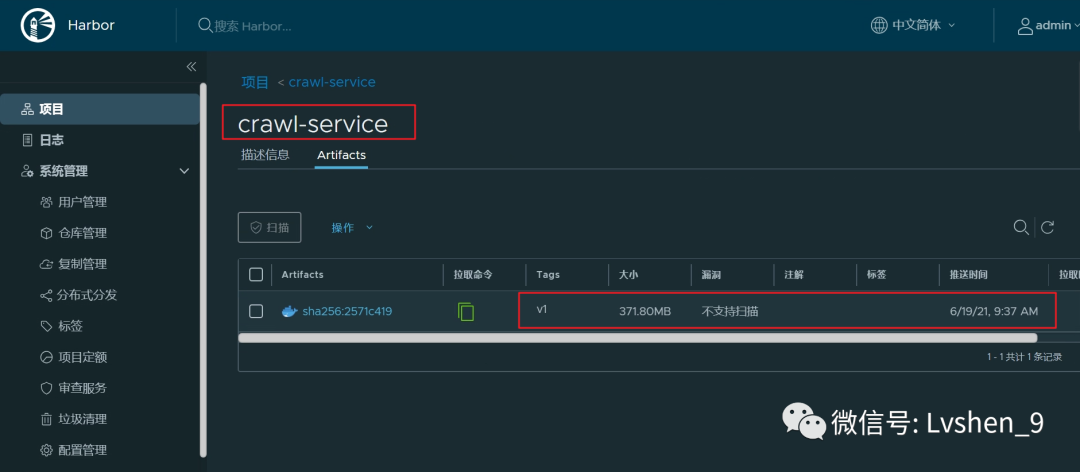Screen dimensions: 1080x472
Task: Check the sha256:2571c419 row checkbox
Action: tap(256, 311)
